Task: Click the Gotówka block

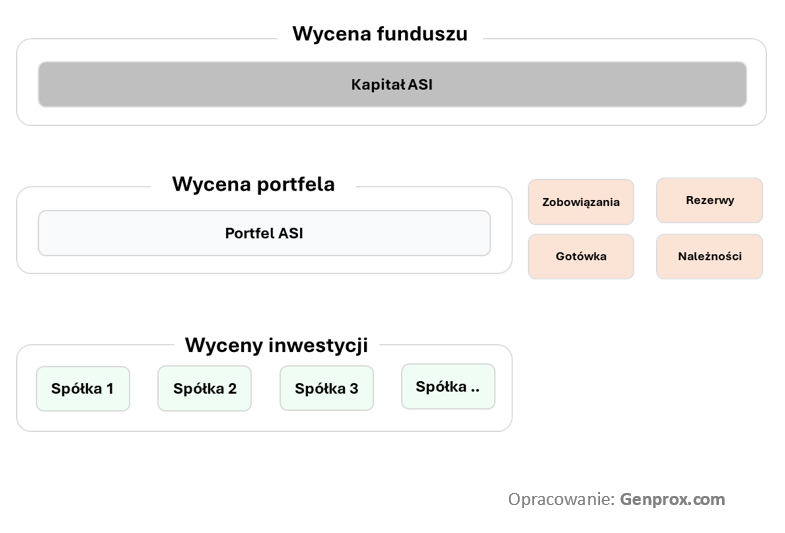Action: [581, 256]
